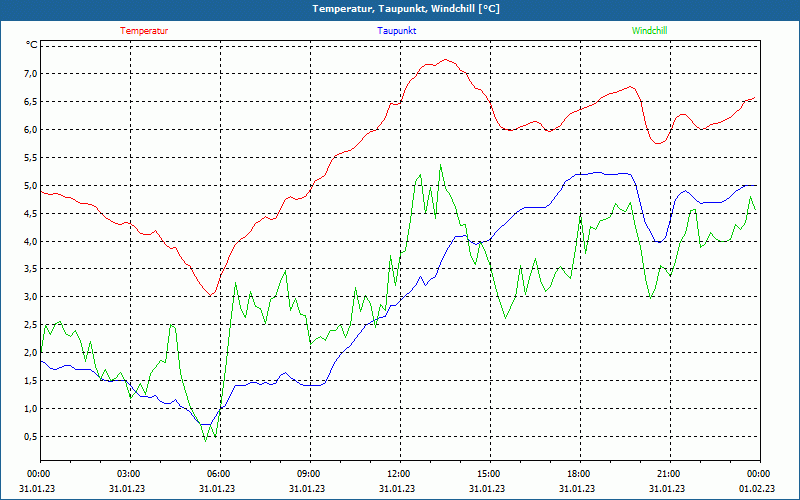Click the 2,0 y-axis value
Viewport: 800px width, 500px height.
pos(31,353)
